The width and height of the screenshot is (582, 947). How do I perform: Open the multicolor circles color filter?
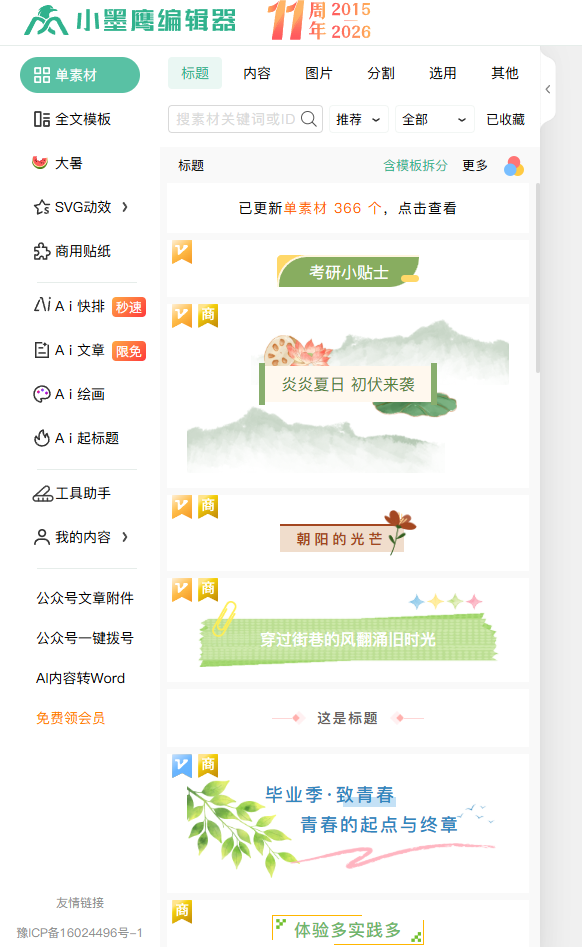pyautogui.click(x=514, y=166)
